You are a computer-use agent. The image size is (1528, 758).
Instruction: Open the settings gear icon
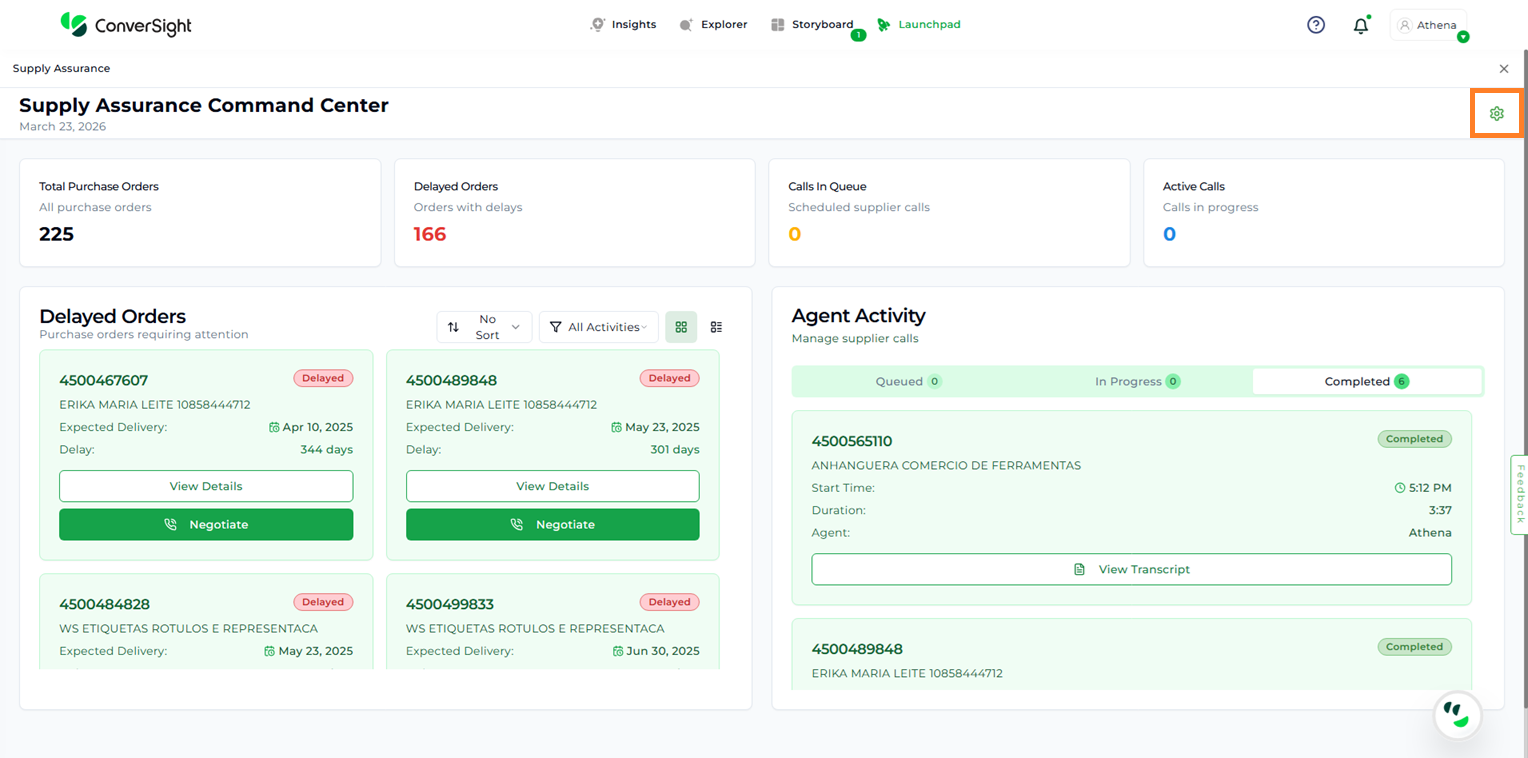pos(1496,114)
